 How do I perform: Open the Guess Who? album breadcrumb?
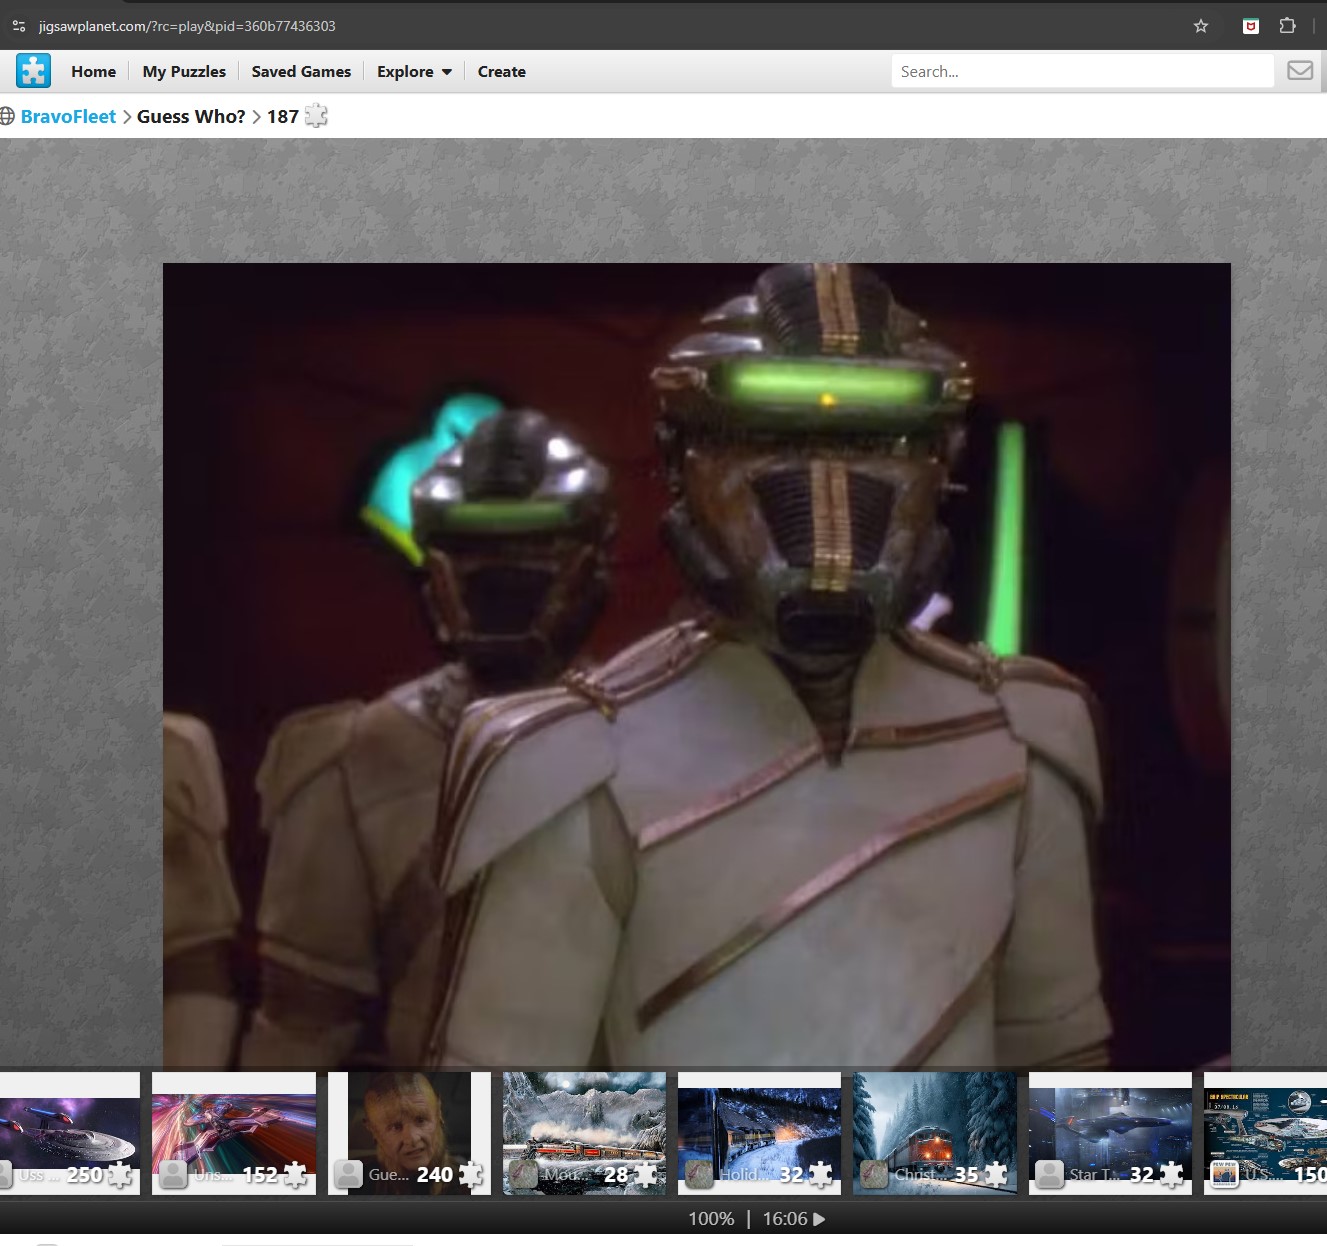pos(191,116)
